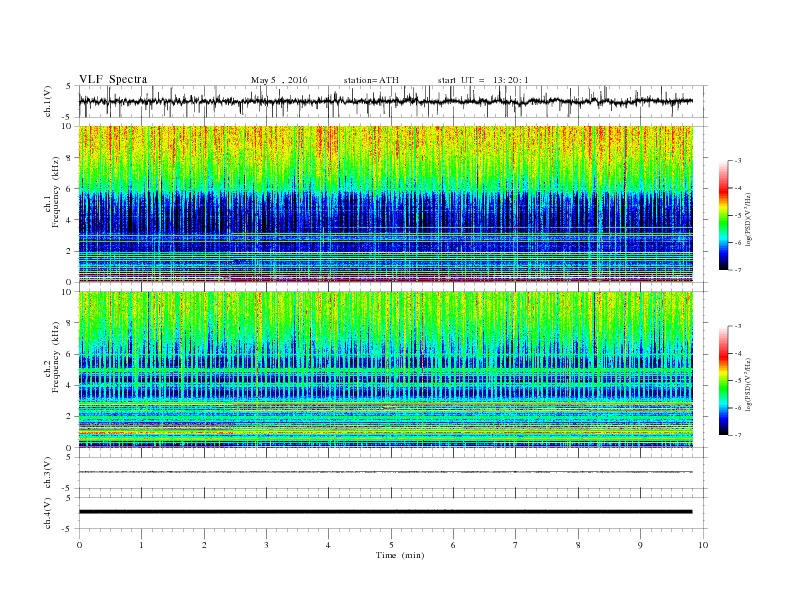Screen dimensions: 792x612
Task: Click the "9" tick on time axis
Action: point(640,545)
